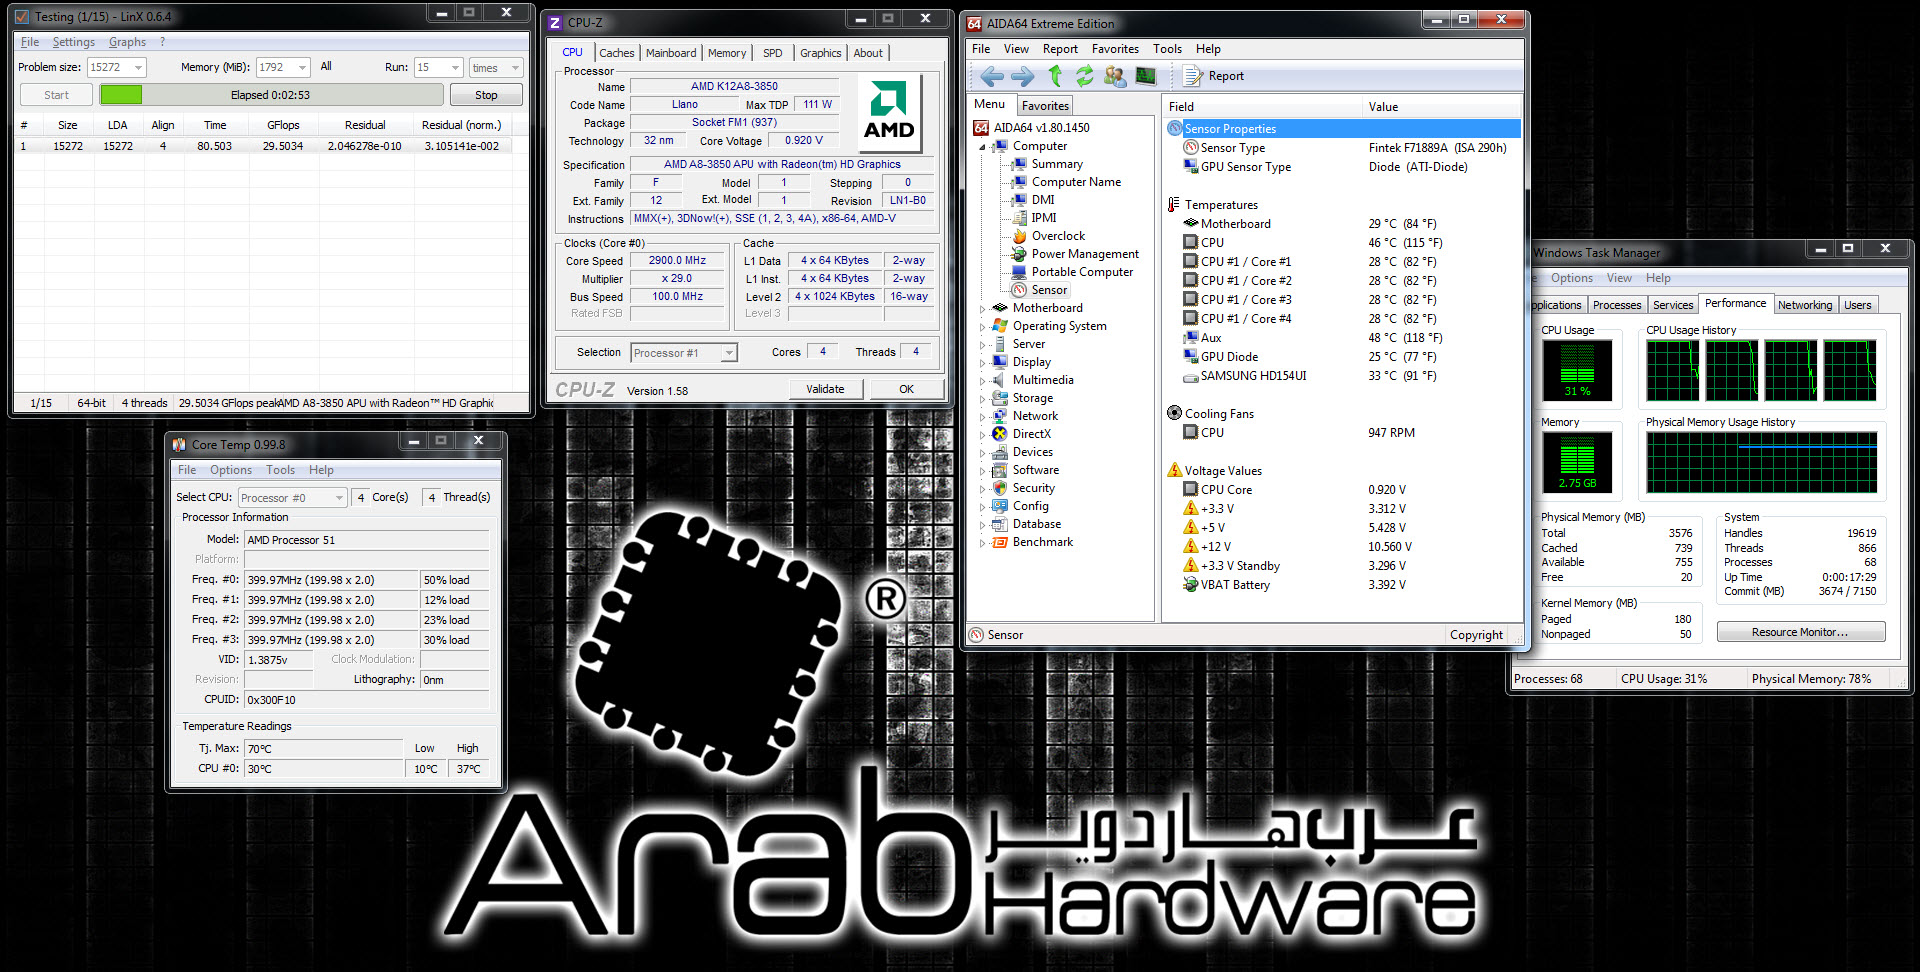
Task: Select the VBAT Battery row
Action: pos(1343,585)
